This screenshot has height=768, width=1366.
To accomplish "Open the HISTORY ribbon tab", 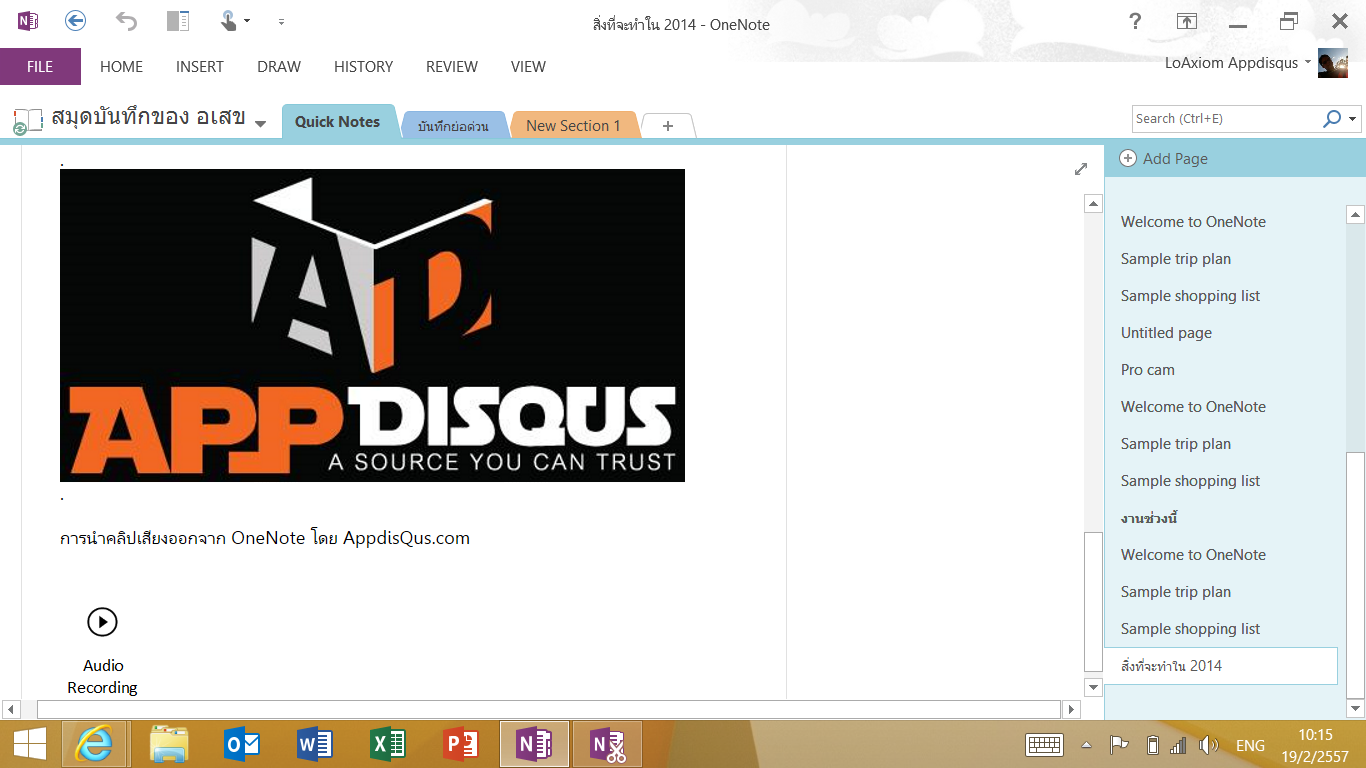I will coord(363,67).
